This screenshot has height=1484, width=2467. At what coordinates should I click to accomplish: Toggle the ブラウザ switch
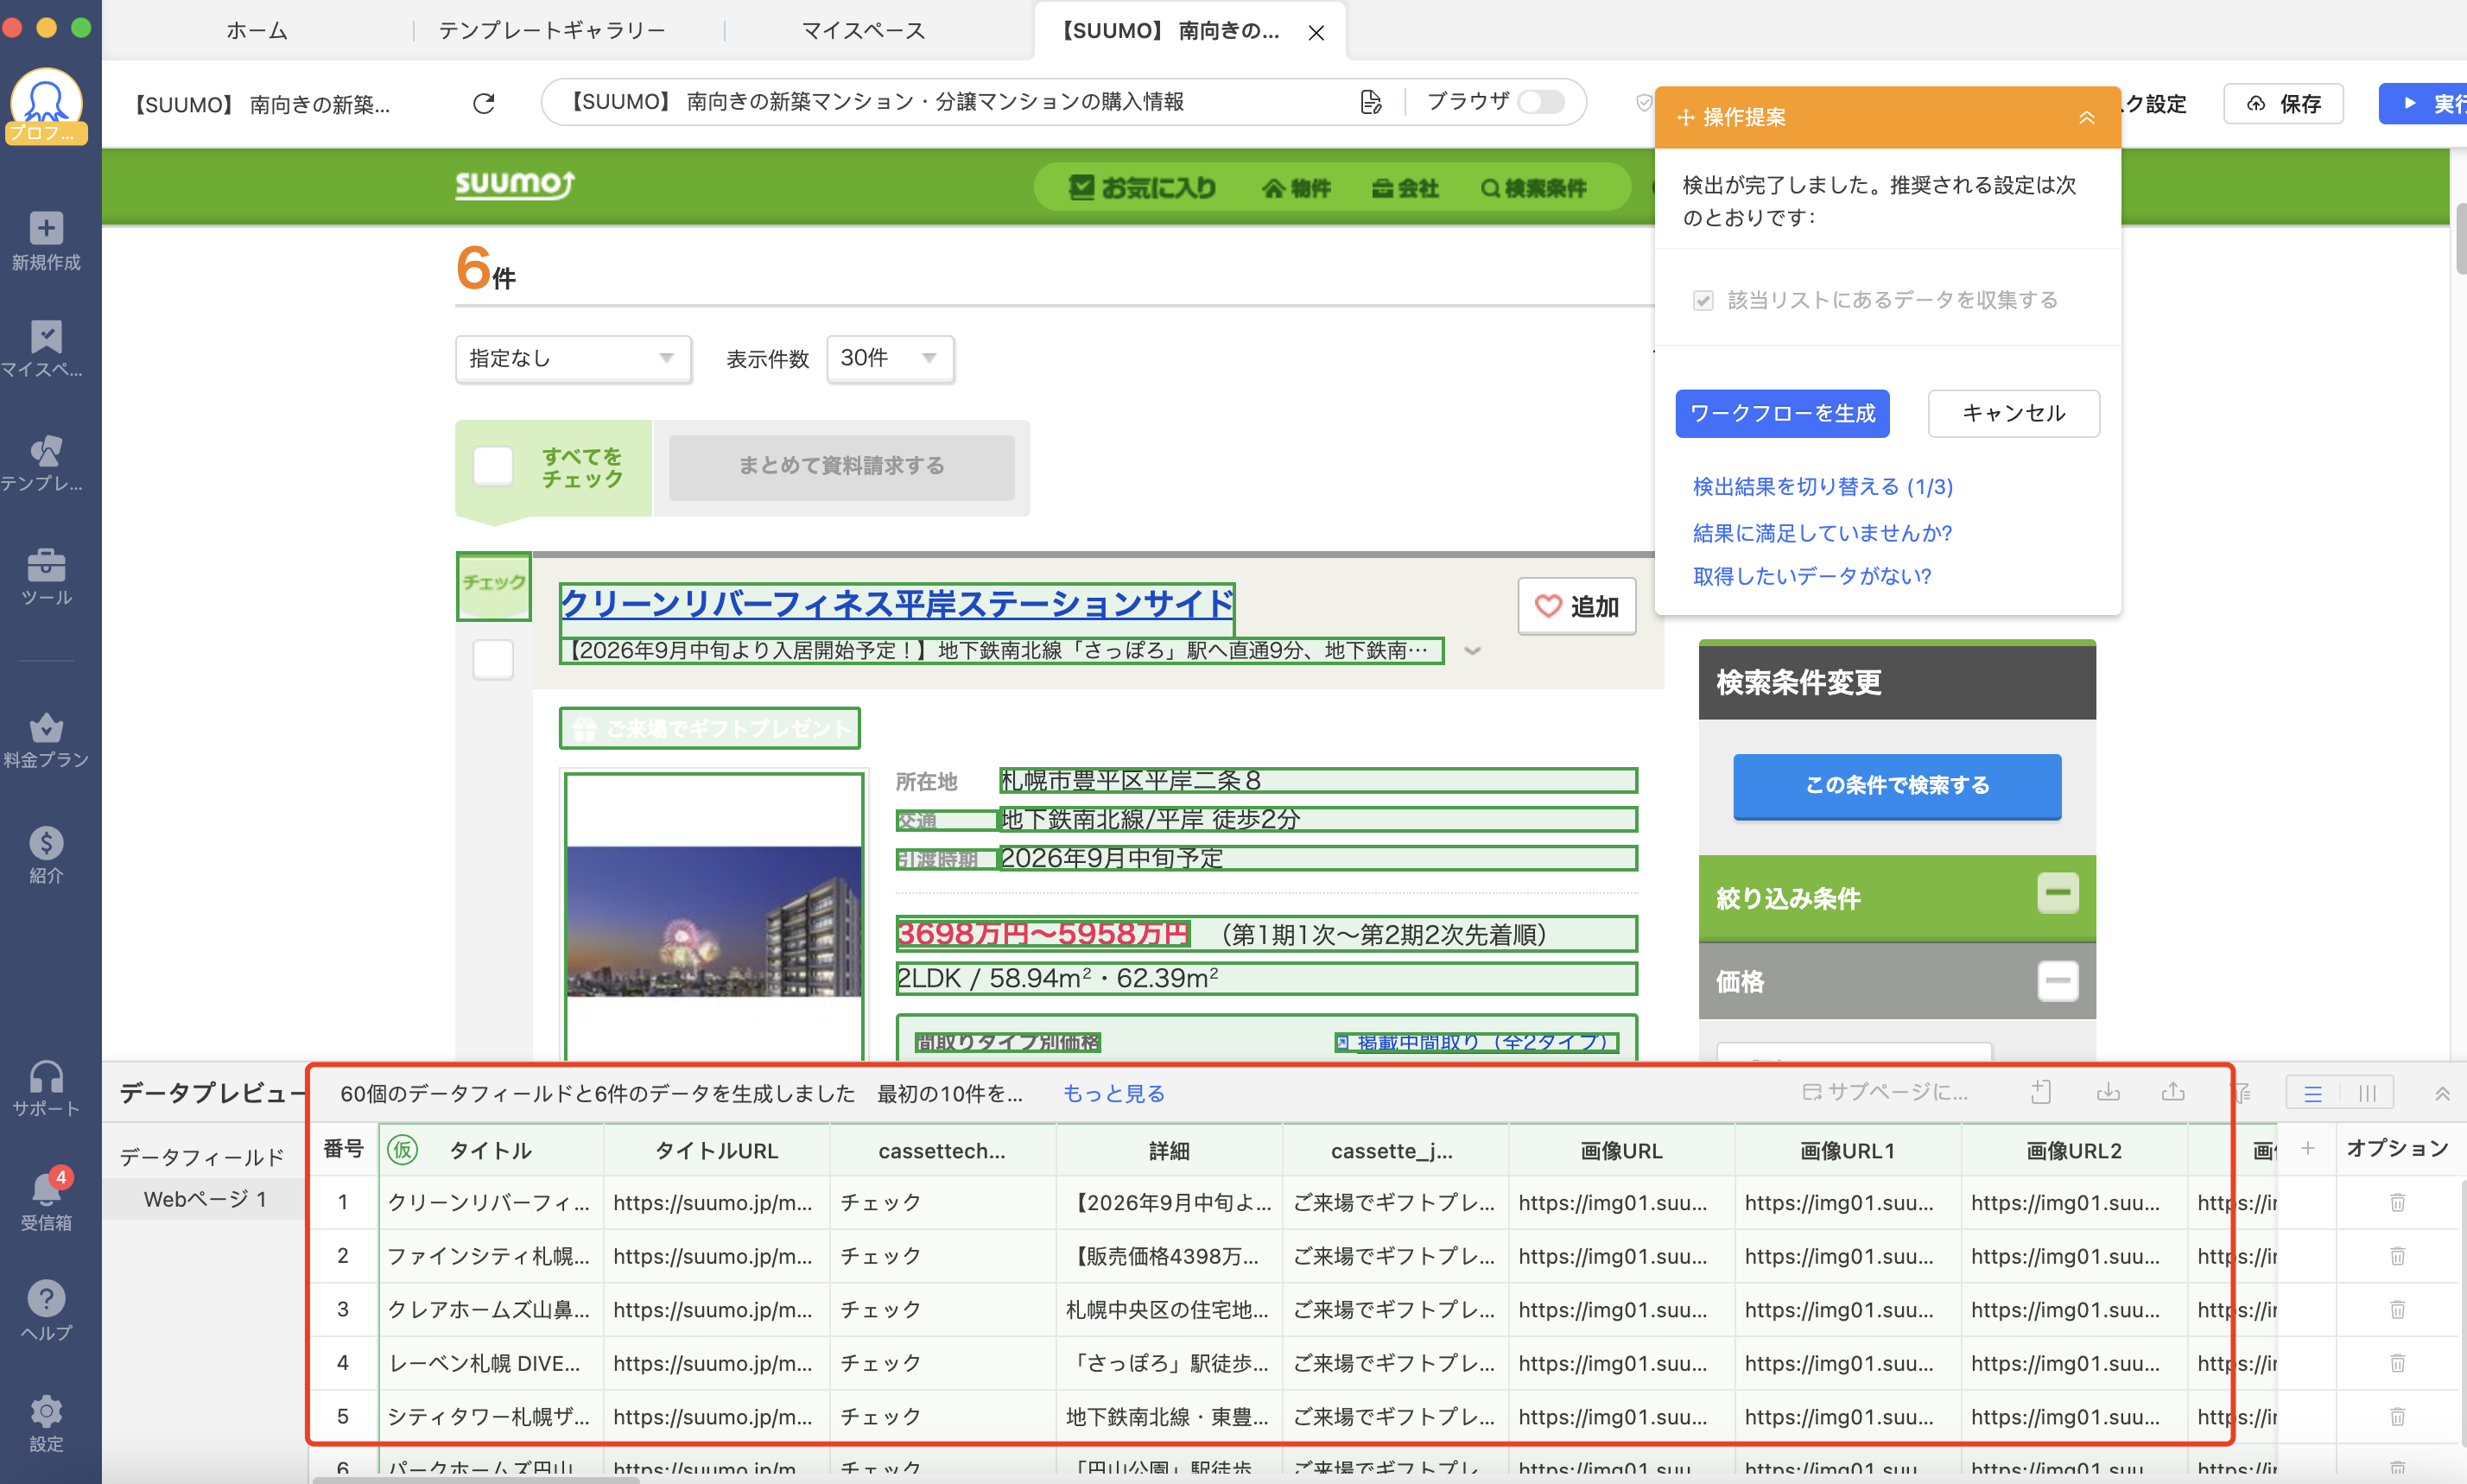click(x=1541, y=102)
